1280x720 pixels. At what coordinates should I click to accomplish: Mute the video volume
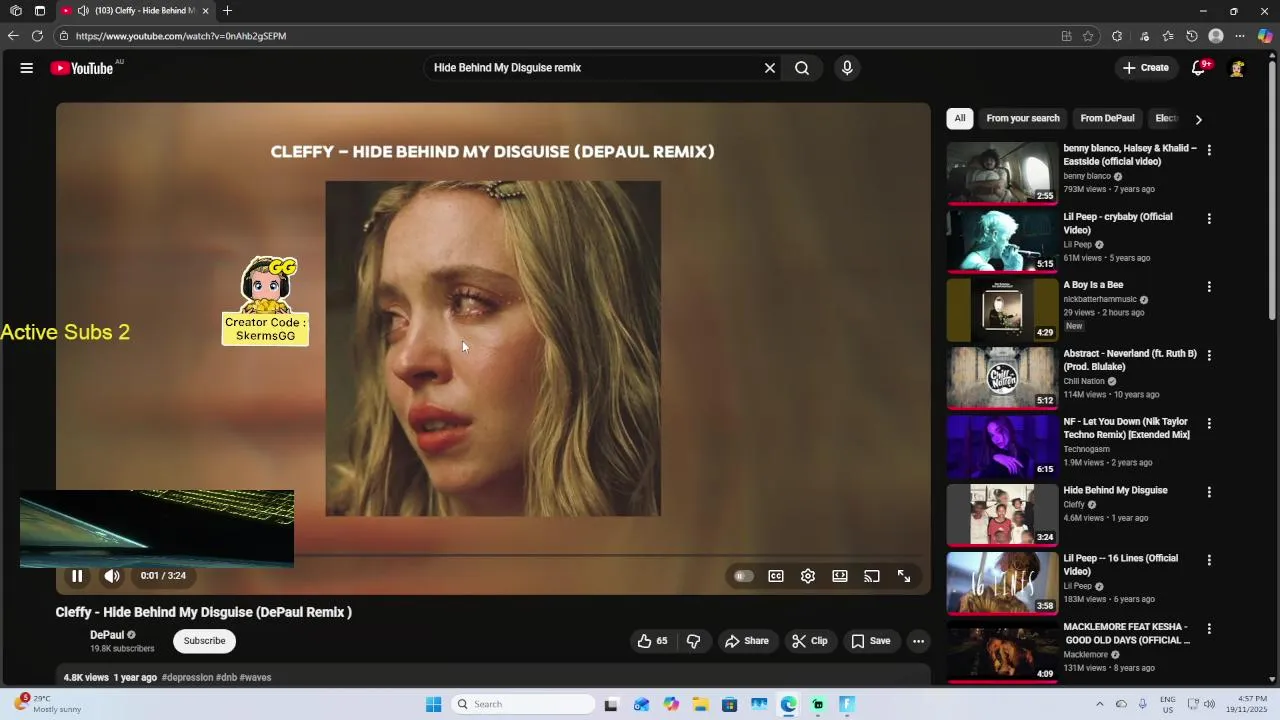112,576
